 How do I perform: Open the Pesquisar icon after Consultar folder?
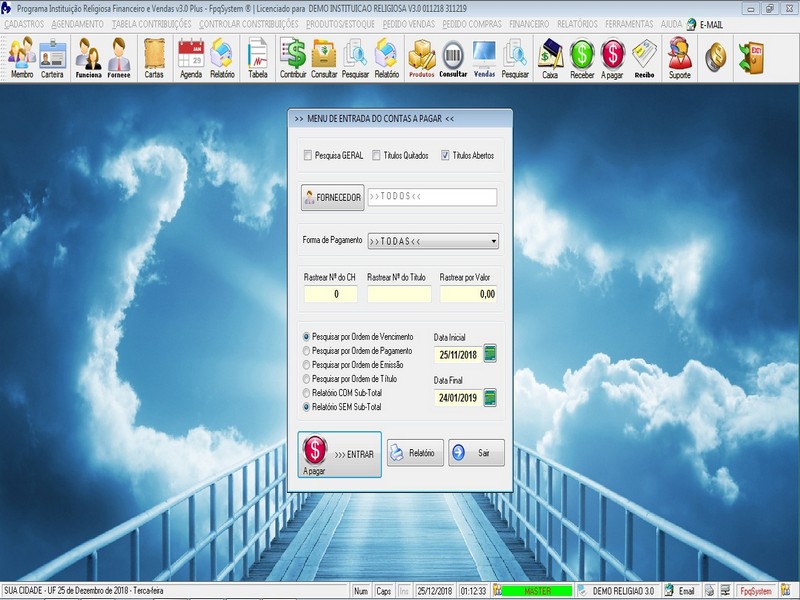tap(355, 58)
